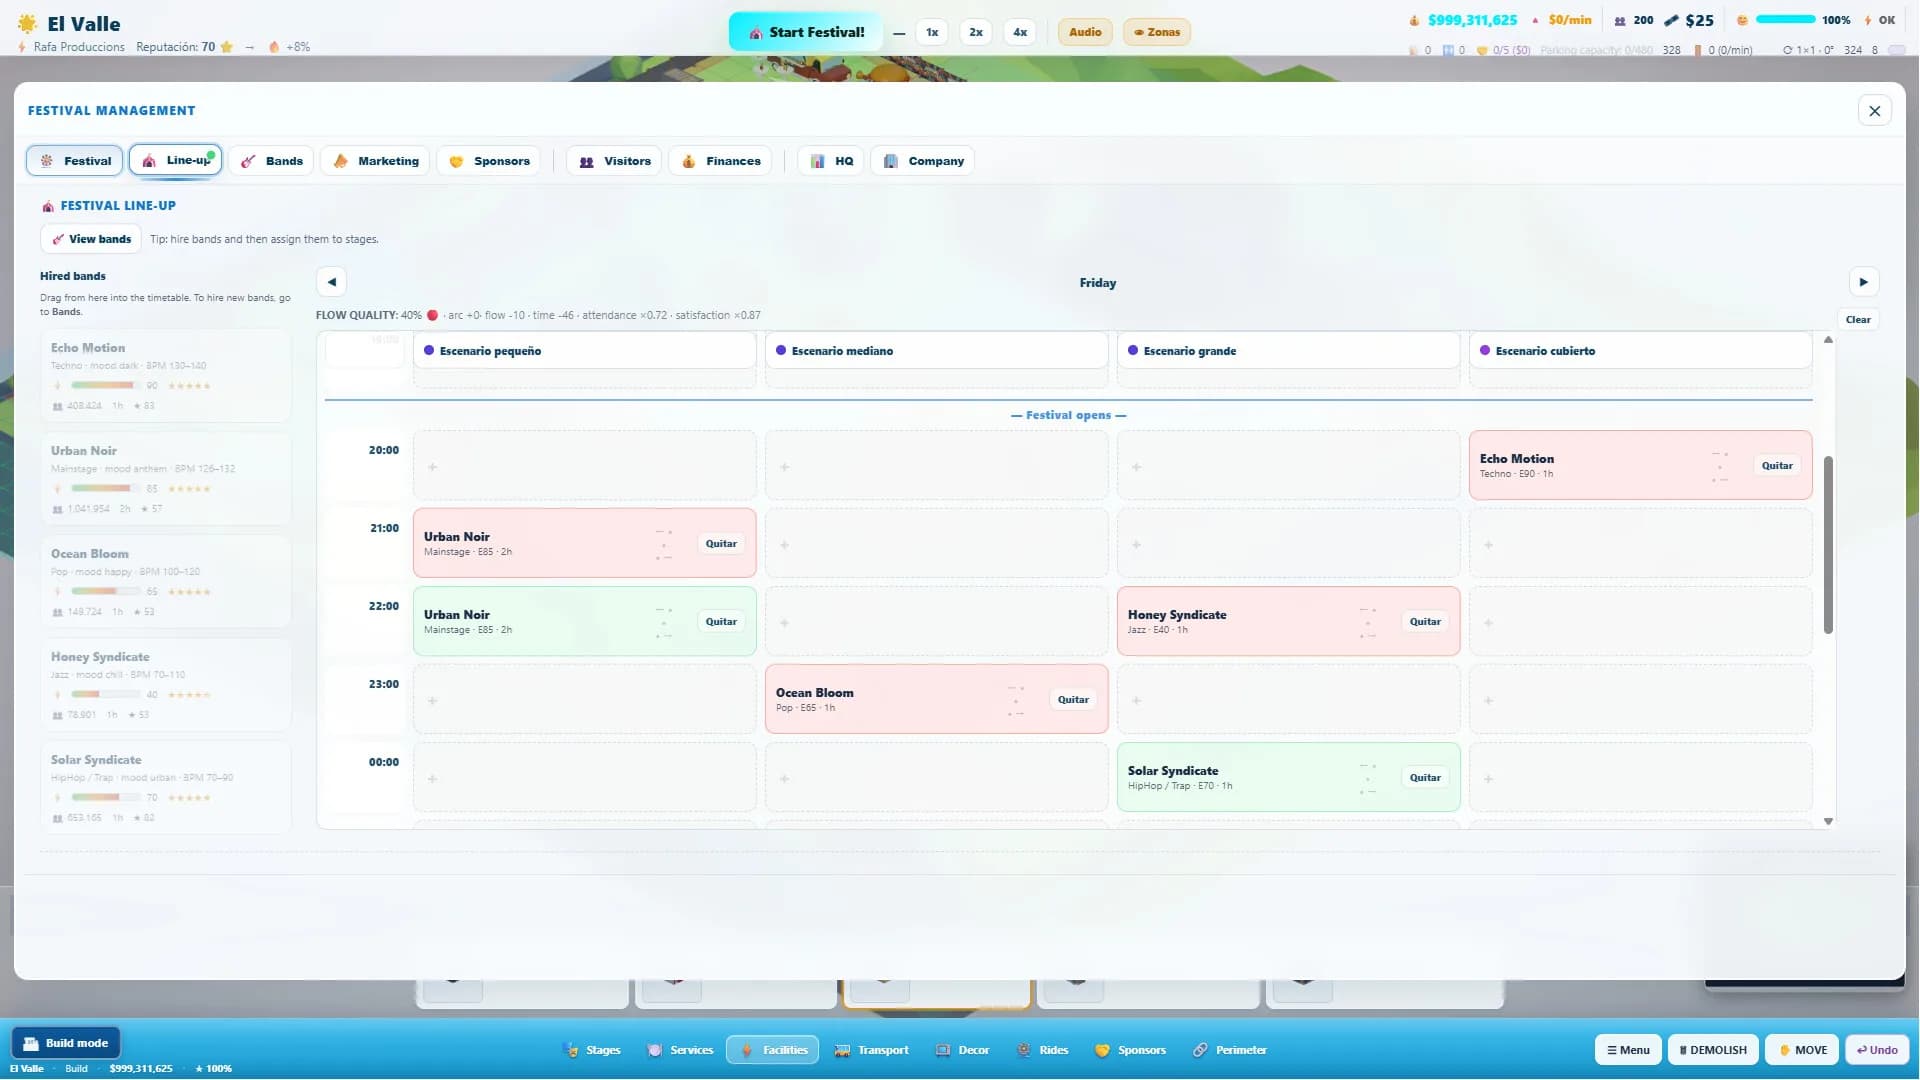This screenshot has width=1920, height=1080.
Task: Click the timetable scroll down arrow
Action: pos(1828,821)
